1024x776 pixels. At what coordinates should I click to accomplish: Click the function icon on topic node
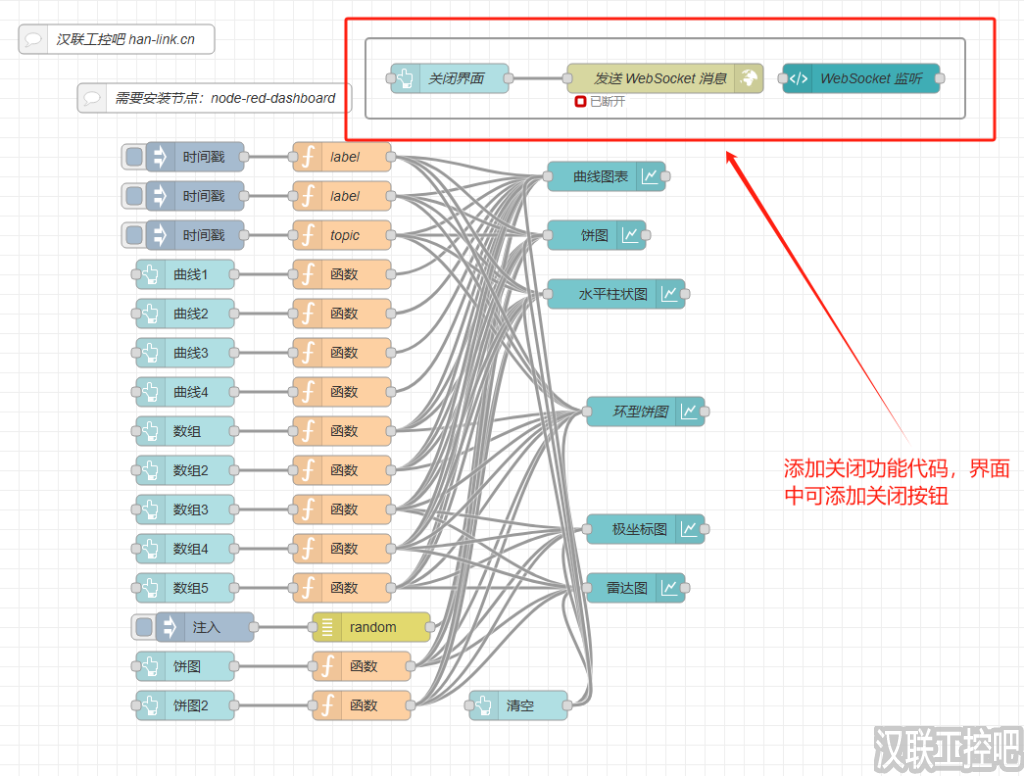(308, 236)
